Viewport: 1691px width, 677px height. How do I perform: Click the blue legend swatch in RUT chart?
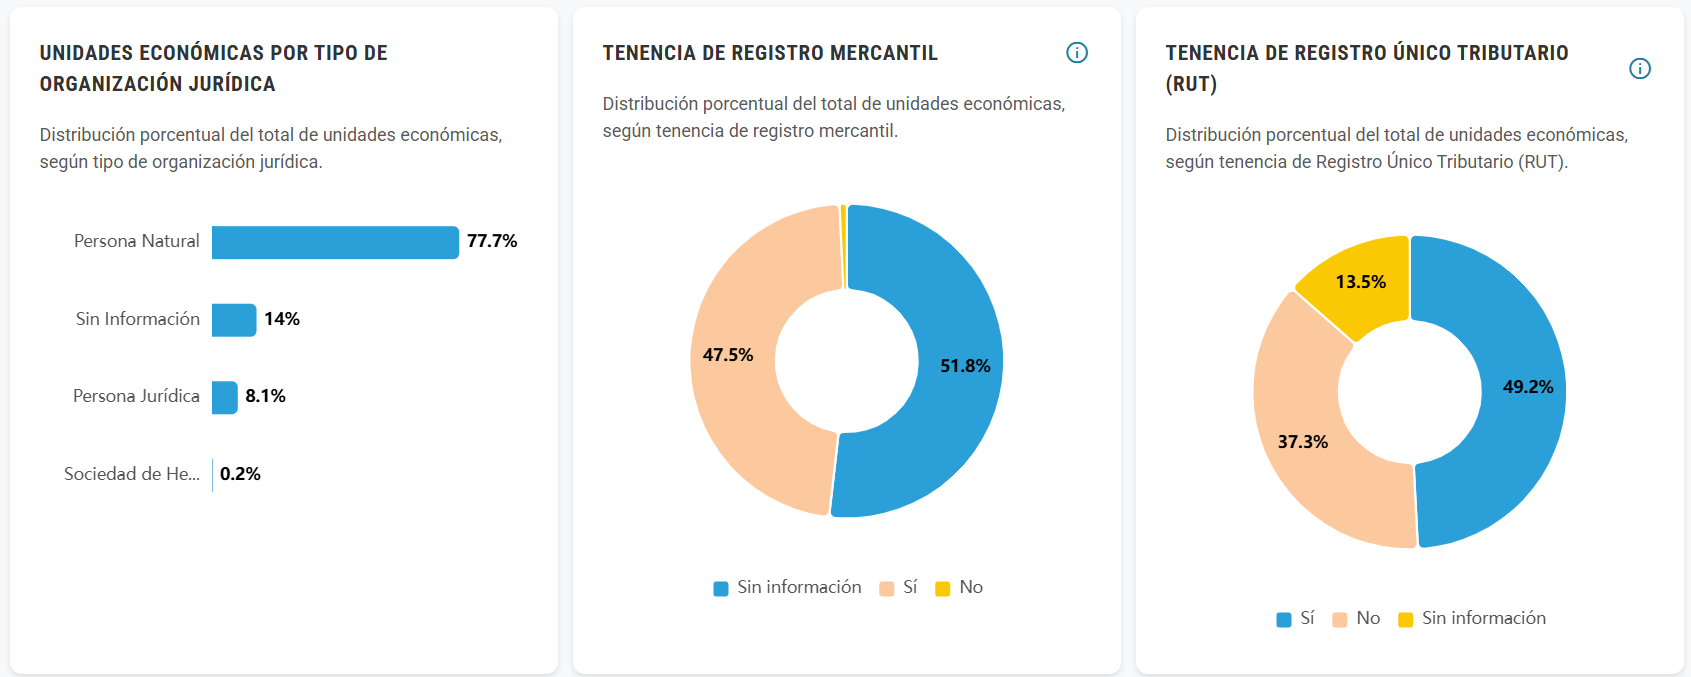click(x=1284, y=620)
